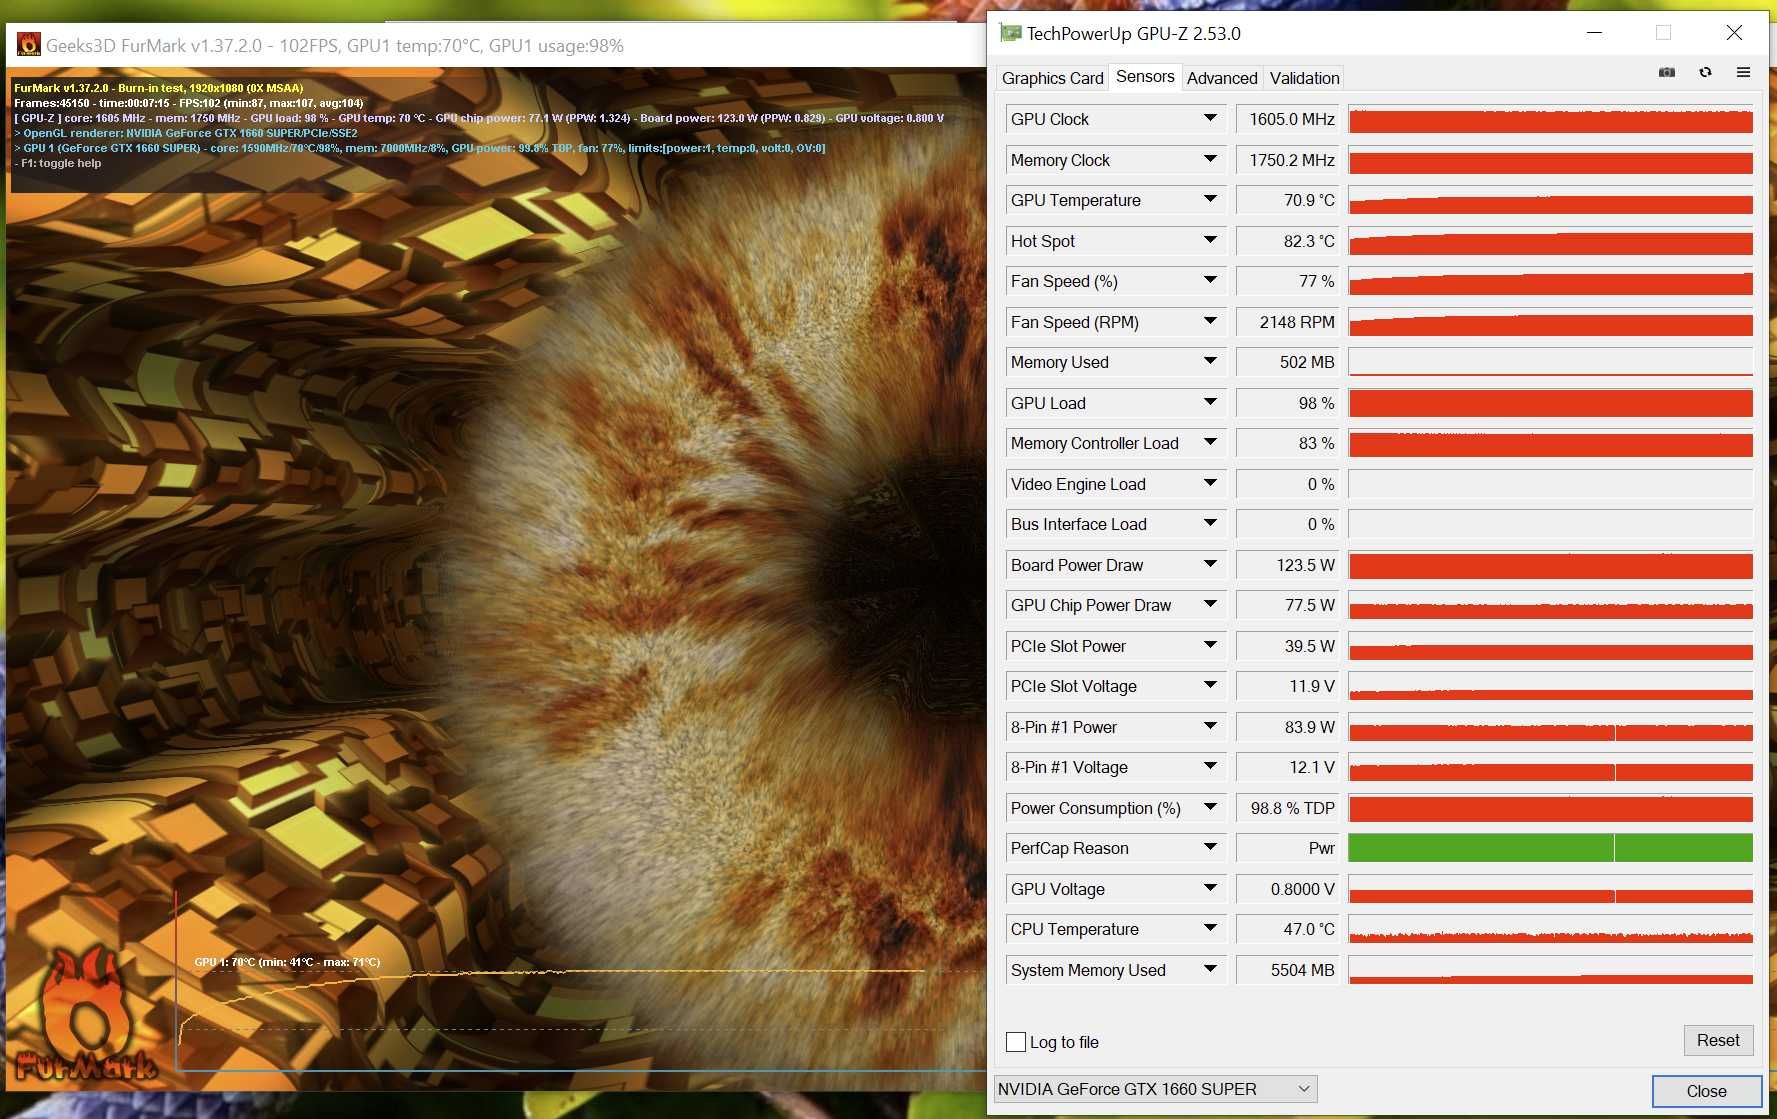Switch to the Graphics Card tab
The image size is (1777, 1119).
pos(1052,78)
